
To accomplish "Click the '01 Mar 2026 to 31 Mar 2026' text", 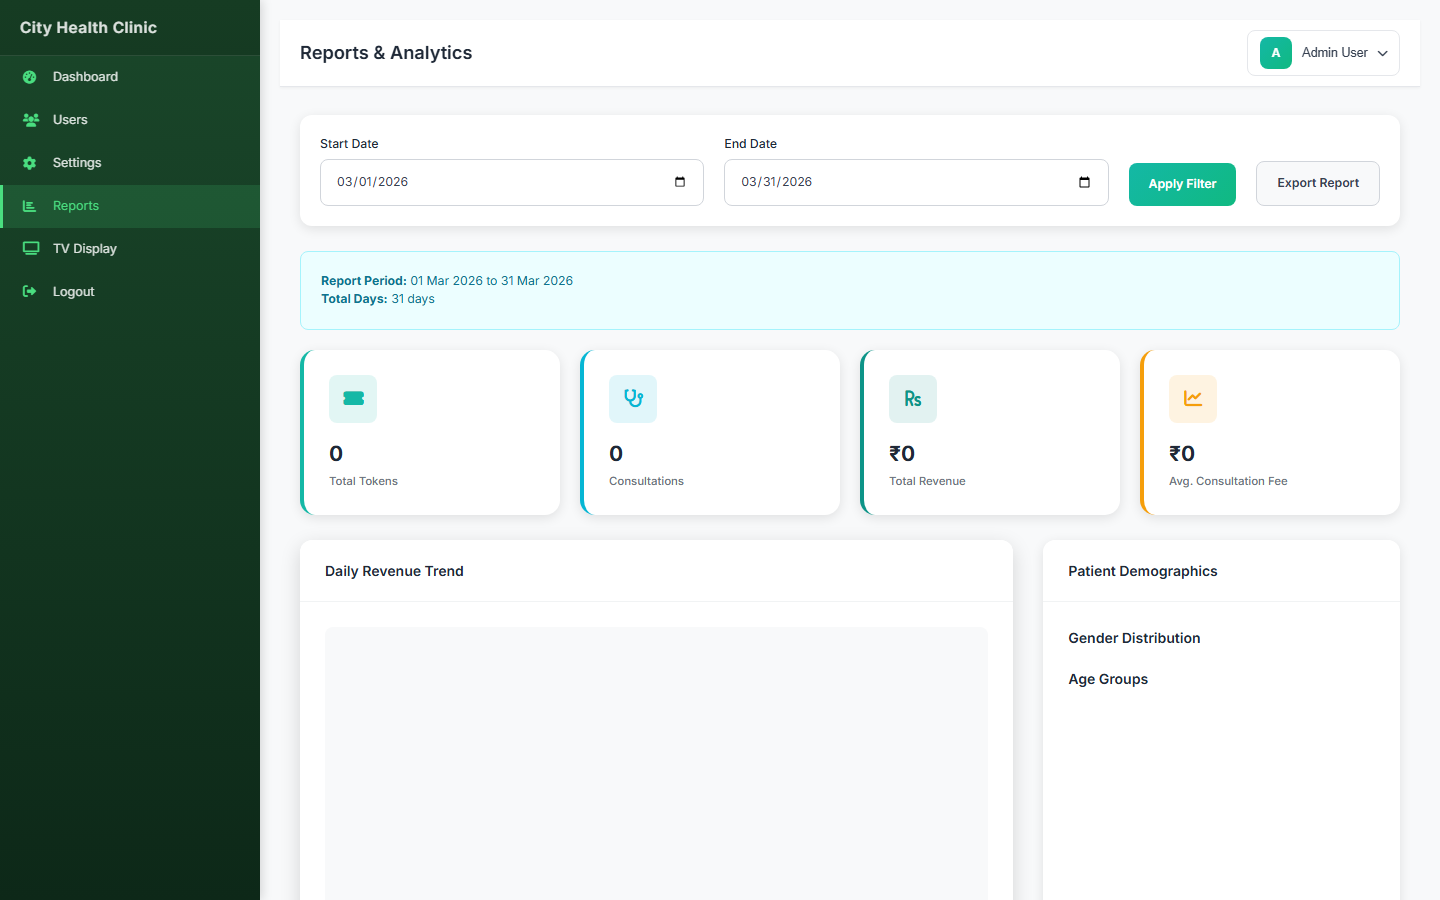I will click(492, 281).
